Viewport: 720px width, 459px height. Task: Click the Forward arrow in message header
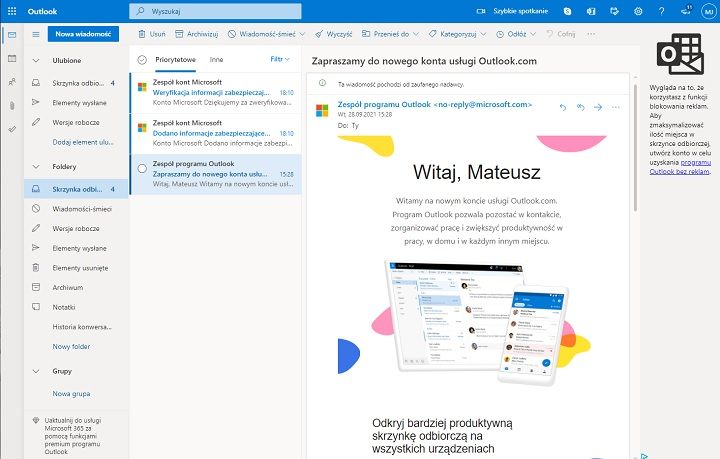pos(598,107)
